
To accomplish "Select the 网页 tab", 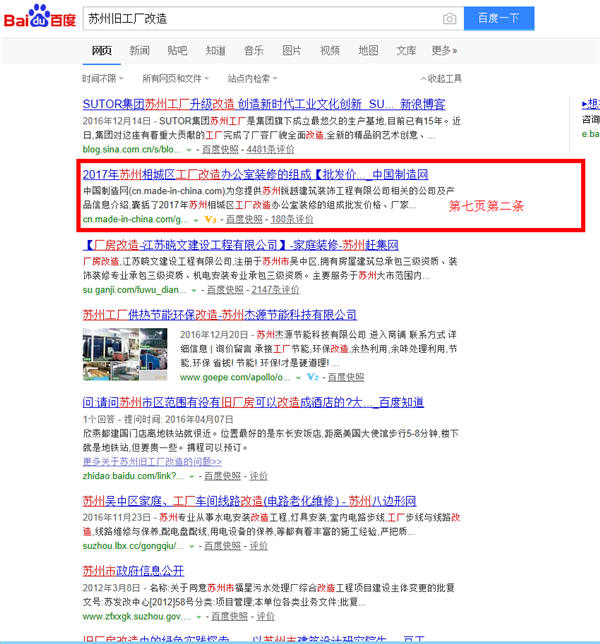I will point(101,51).
